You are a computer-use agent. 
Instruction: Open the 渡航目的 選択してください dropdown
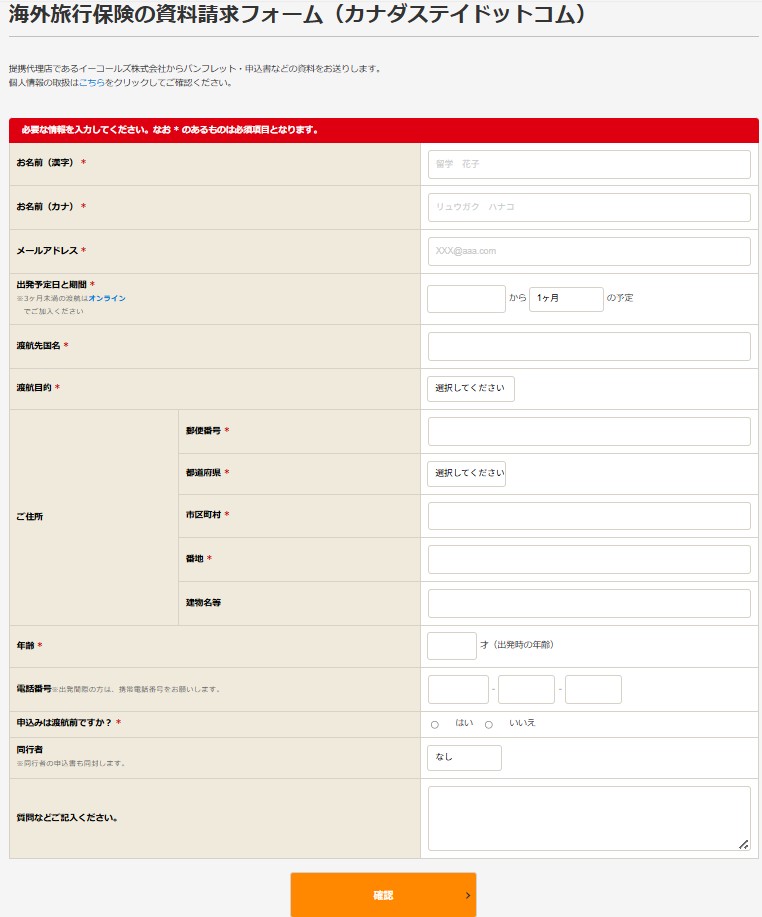pyautogui.click(x=471, y=388)
